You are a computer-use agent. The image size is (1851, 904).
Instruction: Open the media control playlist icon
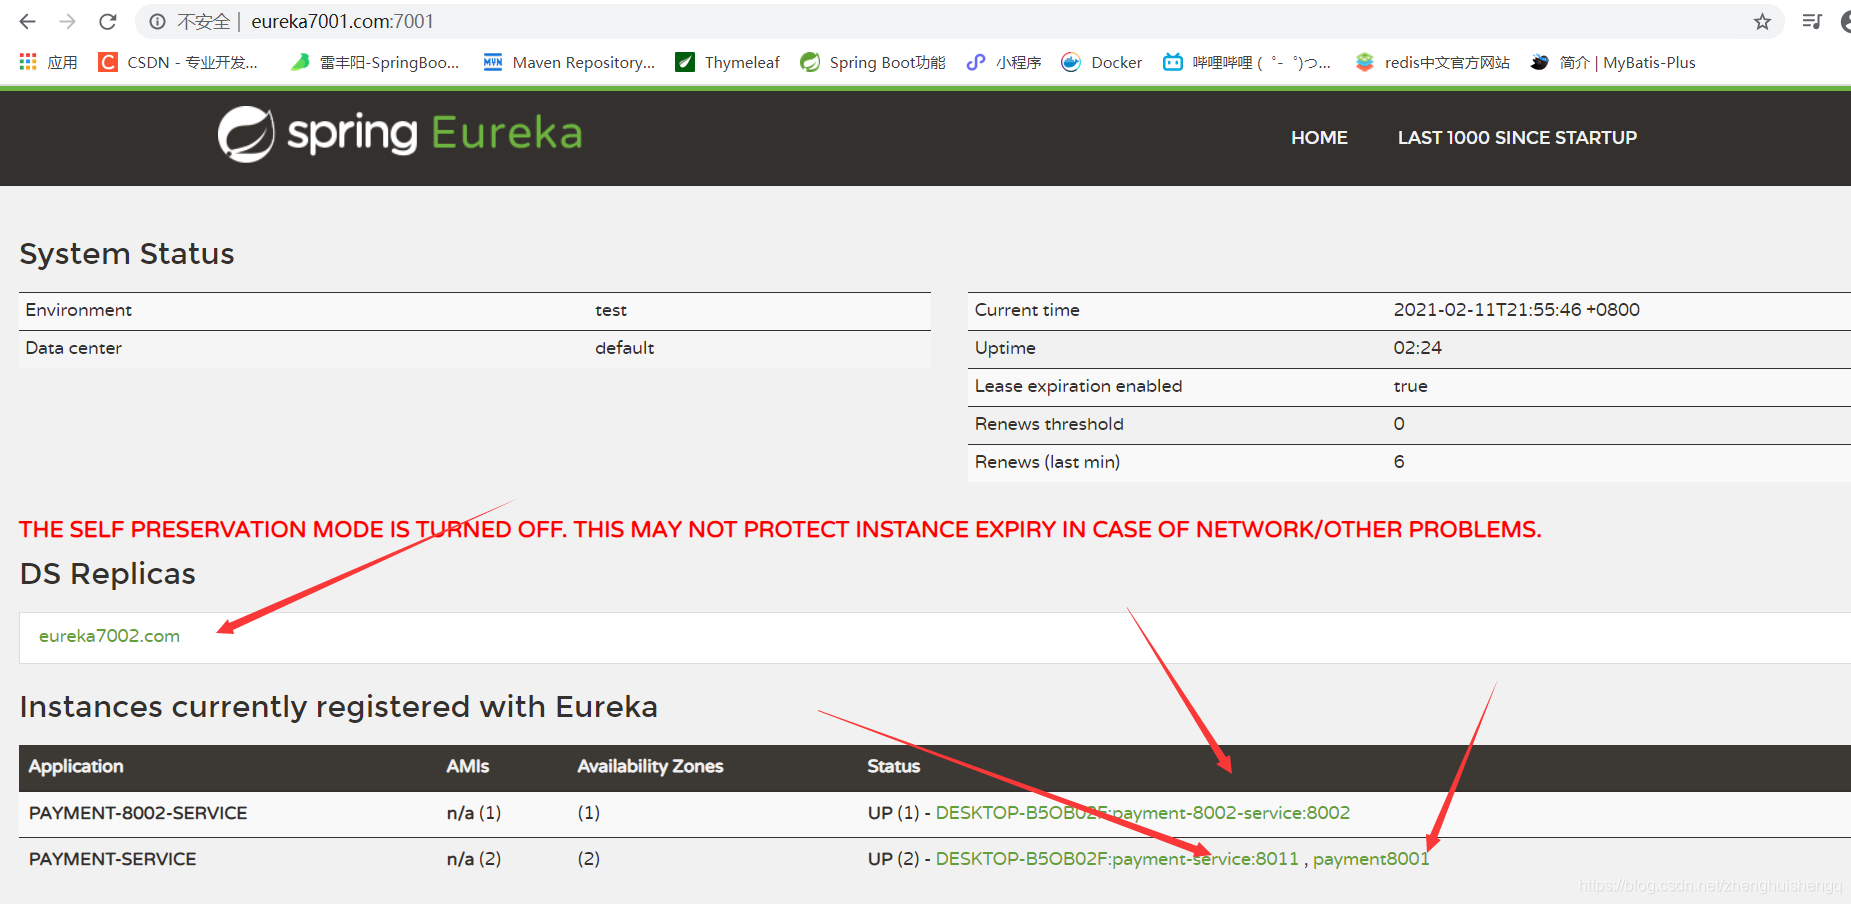(x=1811, y=21)
